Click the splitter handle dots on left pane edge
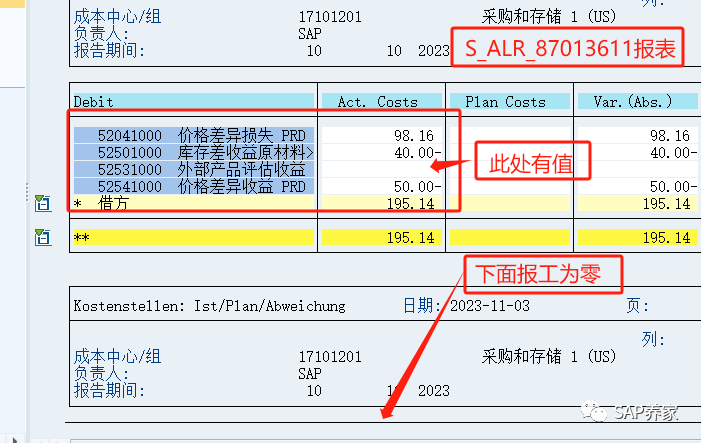 (27, 191)
